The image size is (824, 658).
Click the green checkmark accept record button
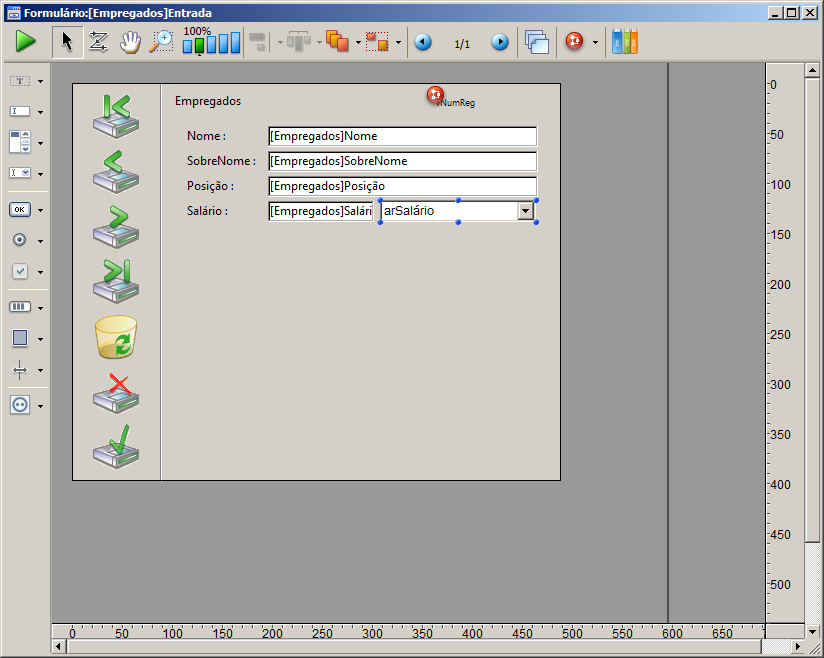click(x=116, y=447)
